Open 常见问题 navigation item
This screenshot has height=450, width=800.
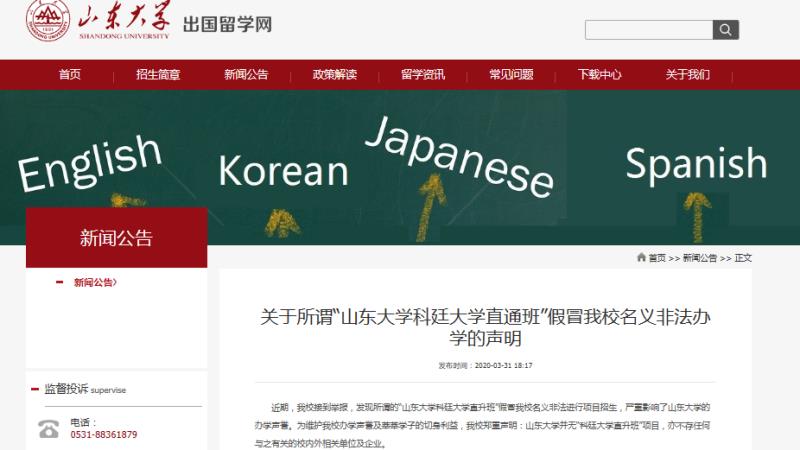coord(510,74)
